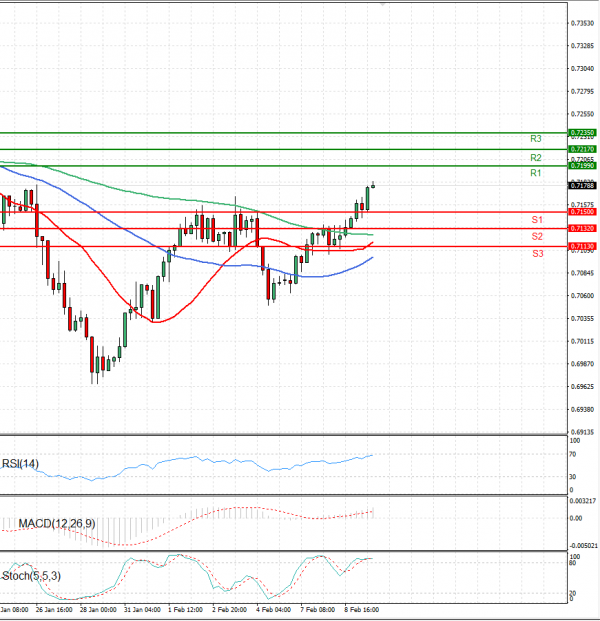Click the S3 support label
600x621 pixels.
[x=538, y=253]
